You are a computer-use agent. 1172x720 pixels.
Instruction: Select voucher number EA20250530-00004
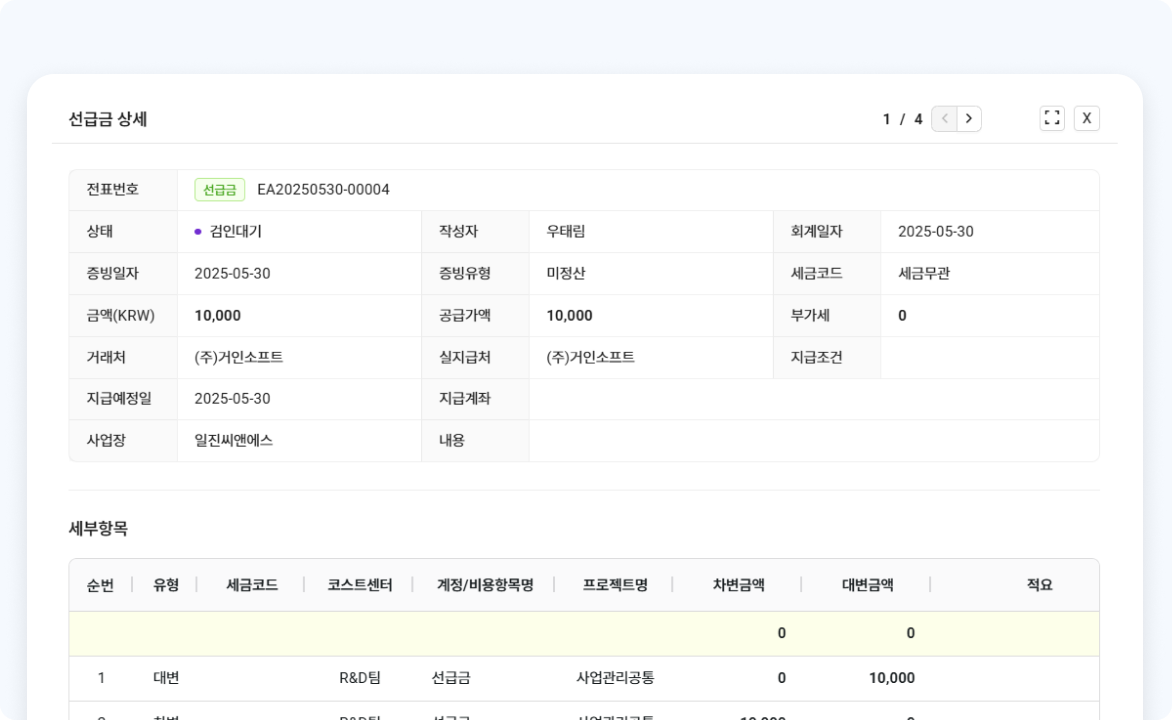click(x=323, y=190)
